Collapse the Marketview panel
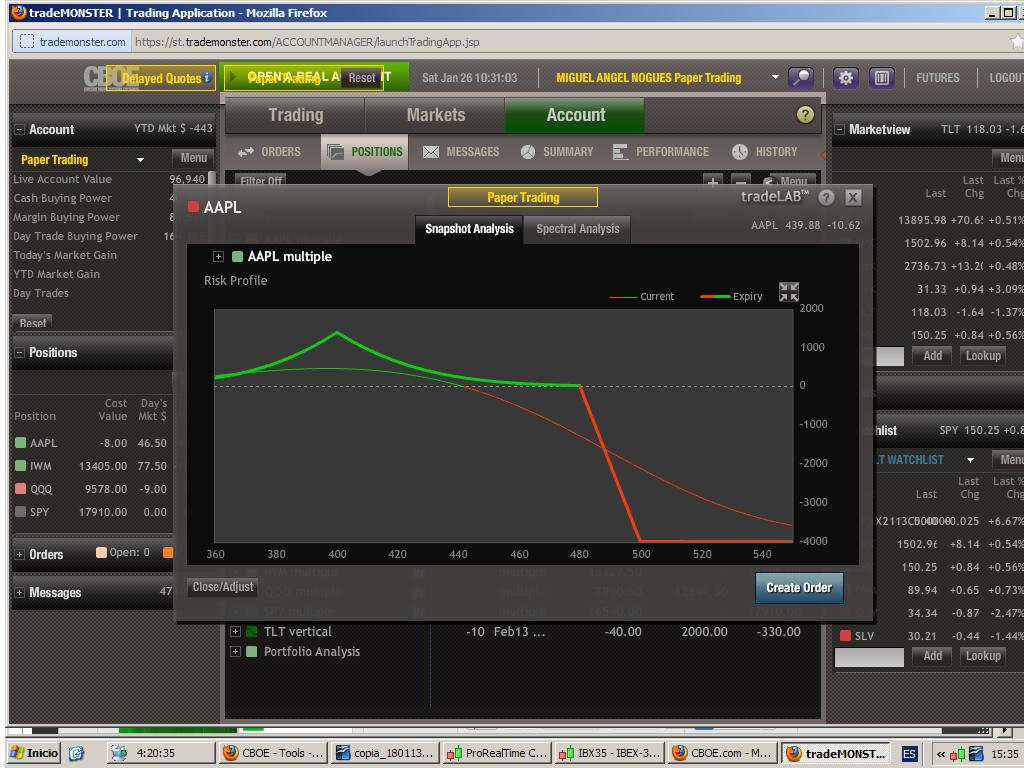This screenshot has width=1024, height=768. 840,130
